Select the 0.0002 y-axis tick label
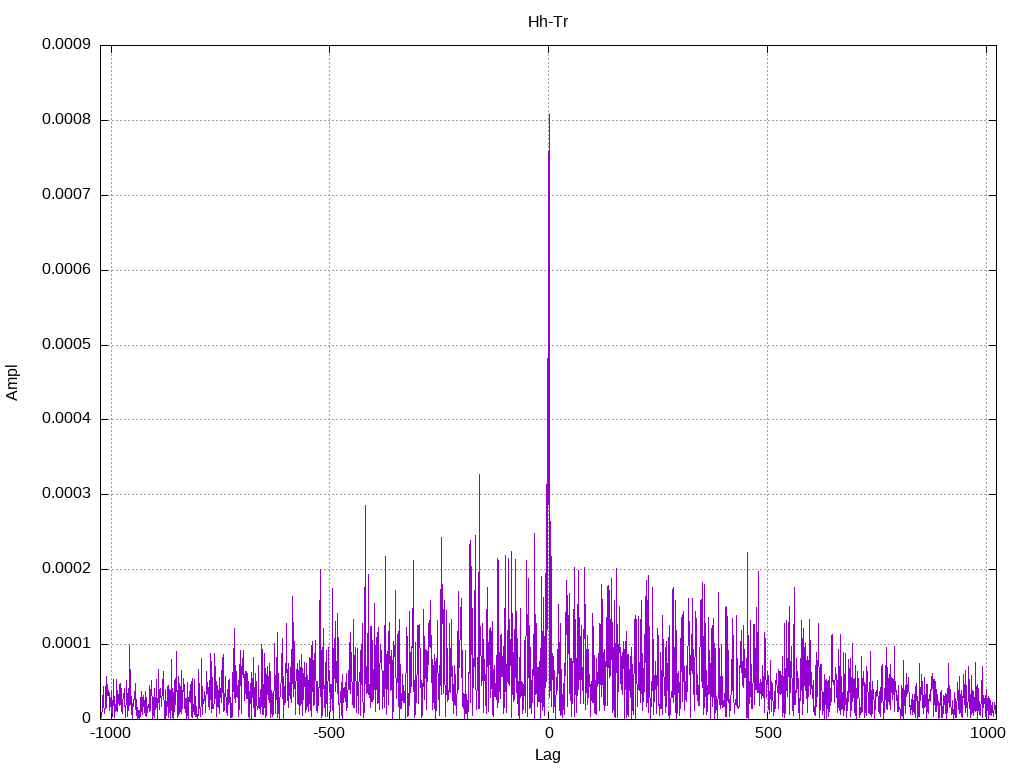1024x768 pixels. [x=67, y=568]
